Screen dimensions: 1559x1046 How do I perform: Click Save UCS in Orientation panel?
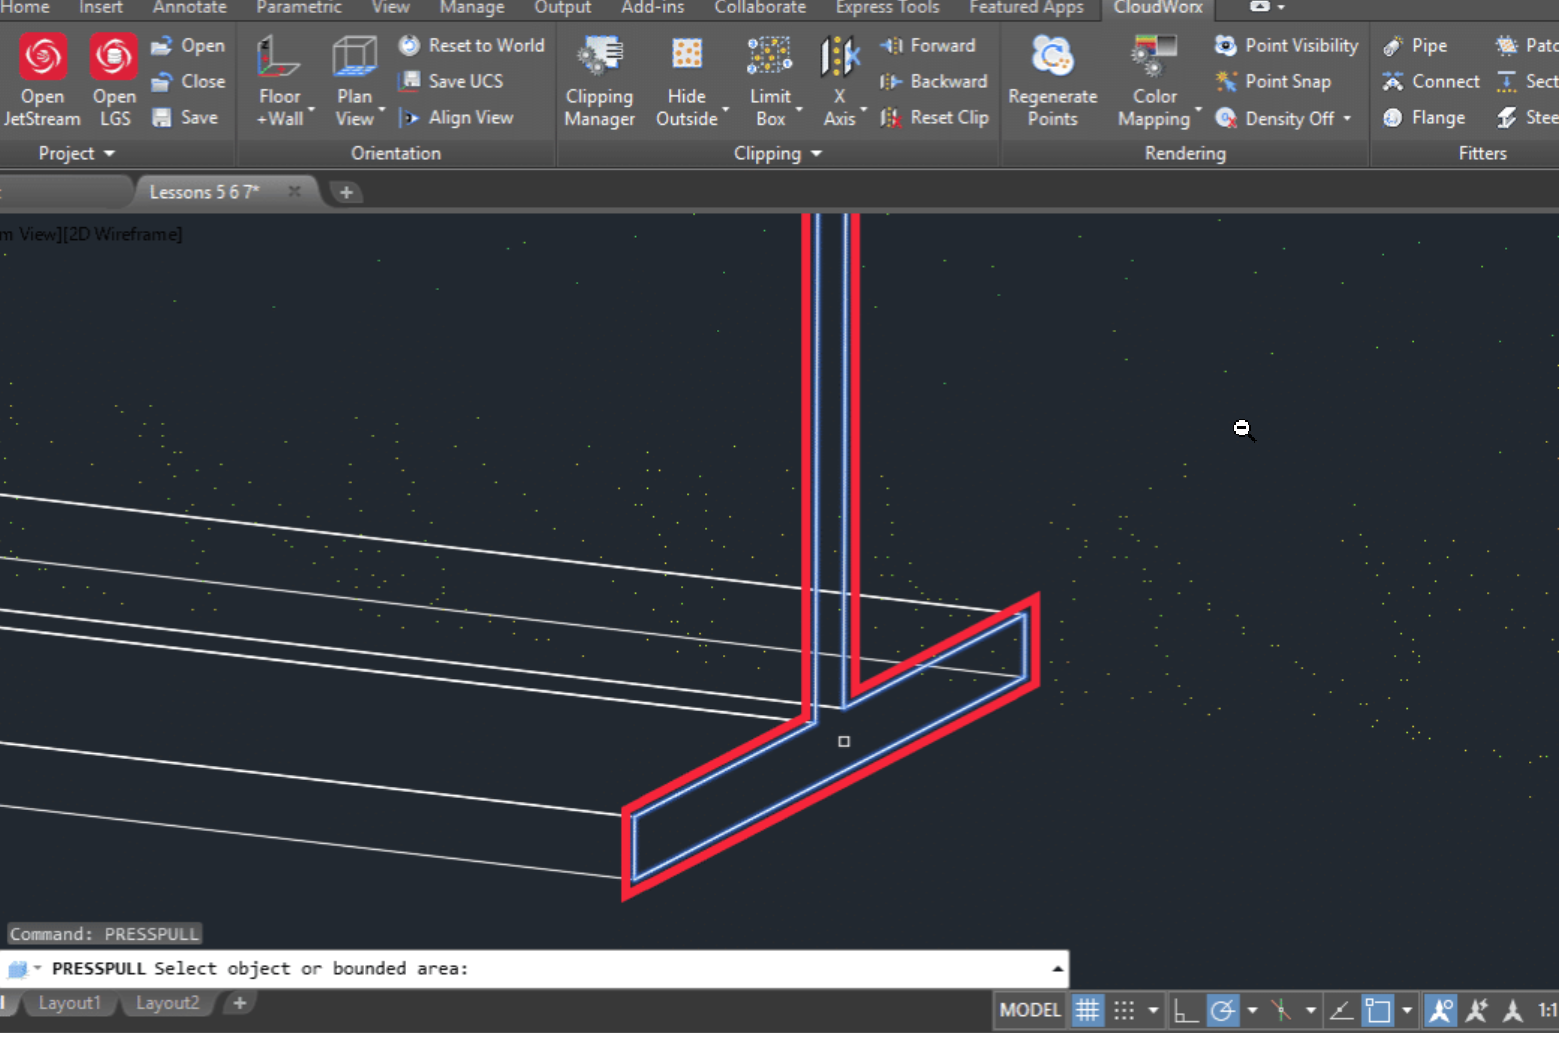(451, 81)
